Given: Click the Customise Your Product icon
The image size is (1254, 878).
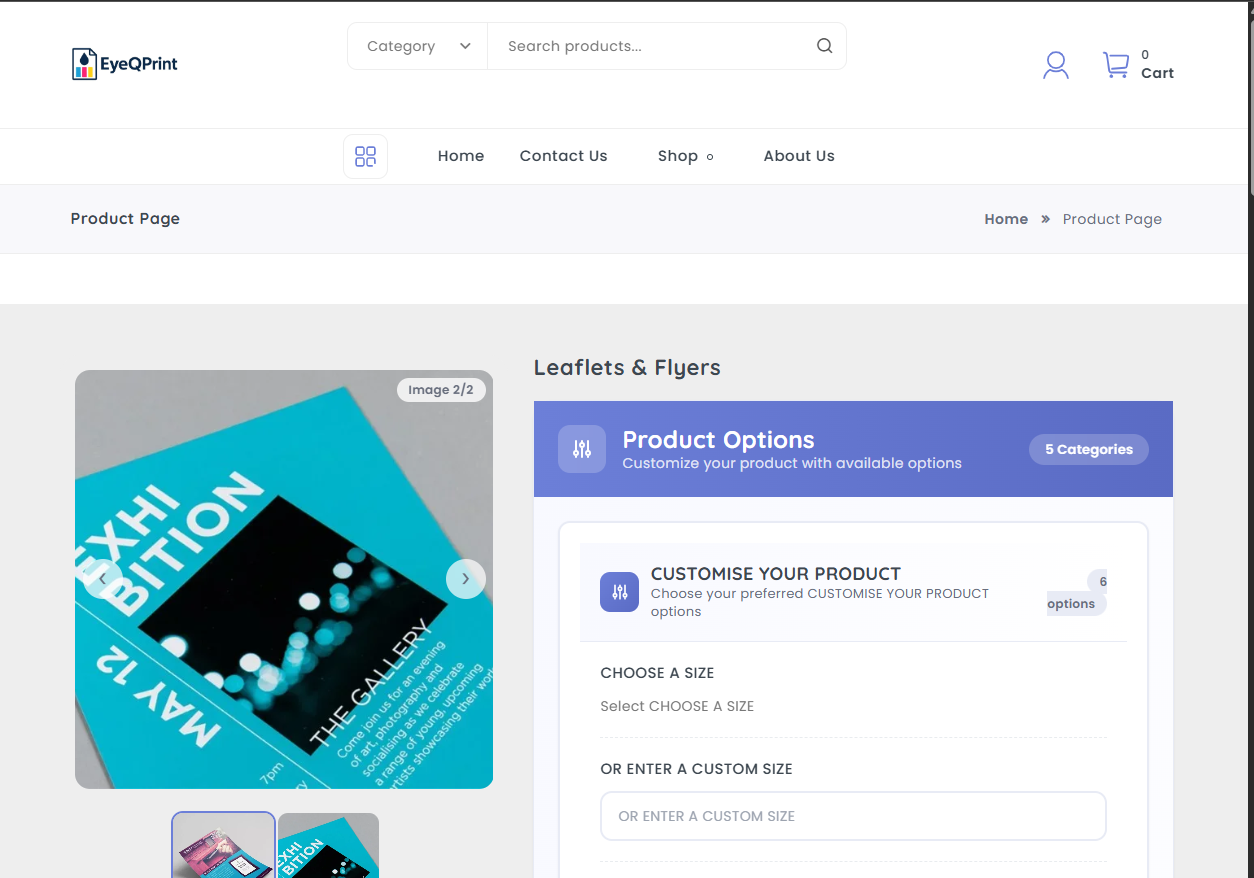Looking at the screenshot, I should pos(619,592).
